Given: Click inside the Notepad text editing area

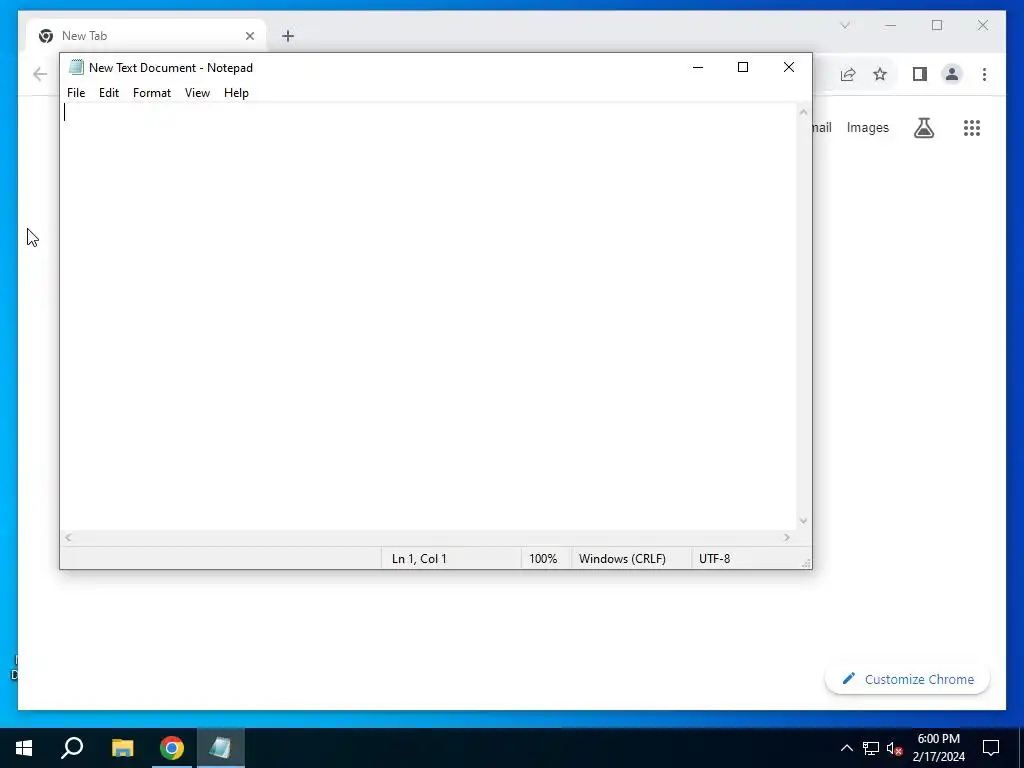Looking at the screenshot, I should 428,316.
